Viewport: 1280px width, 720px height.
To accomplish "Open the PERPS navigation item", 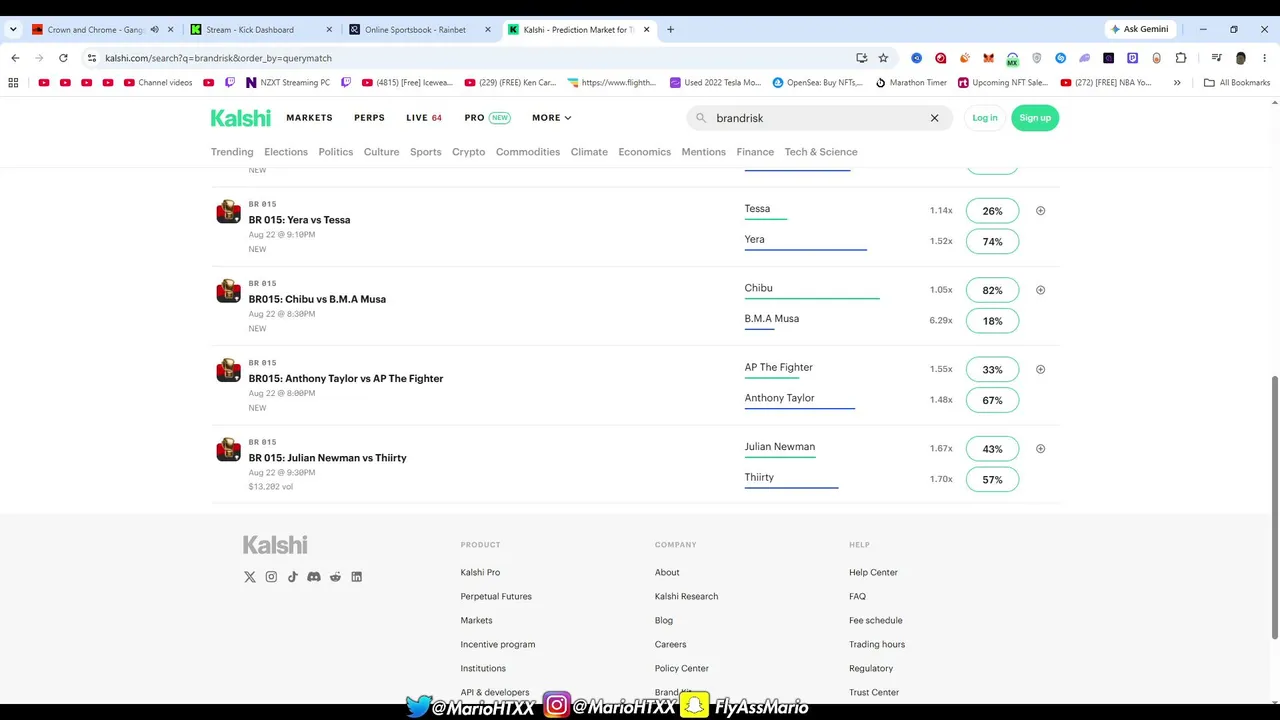I will [x=369, y=118].
